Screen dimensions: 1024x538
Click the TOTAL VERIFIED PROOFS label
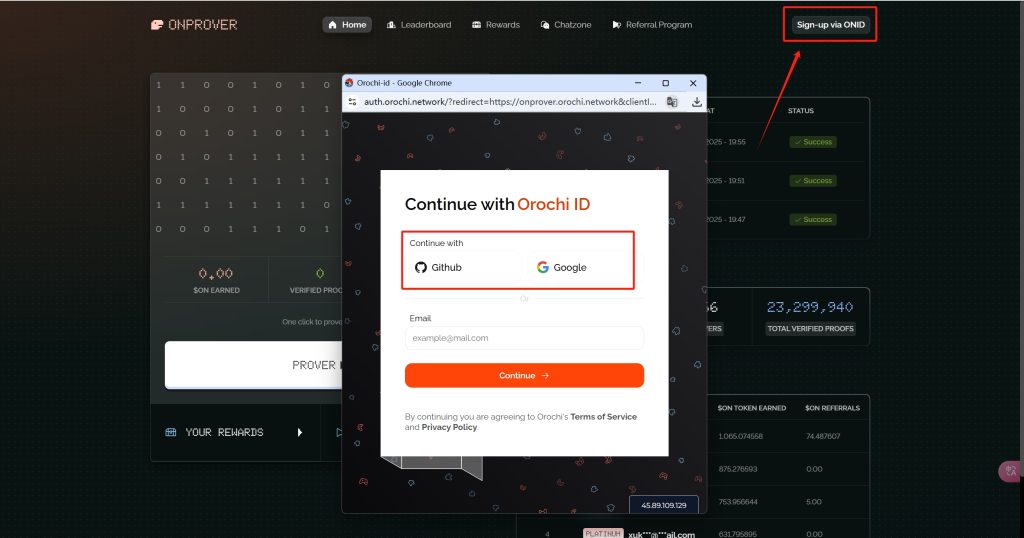[x=810, y=328]
